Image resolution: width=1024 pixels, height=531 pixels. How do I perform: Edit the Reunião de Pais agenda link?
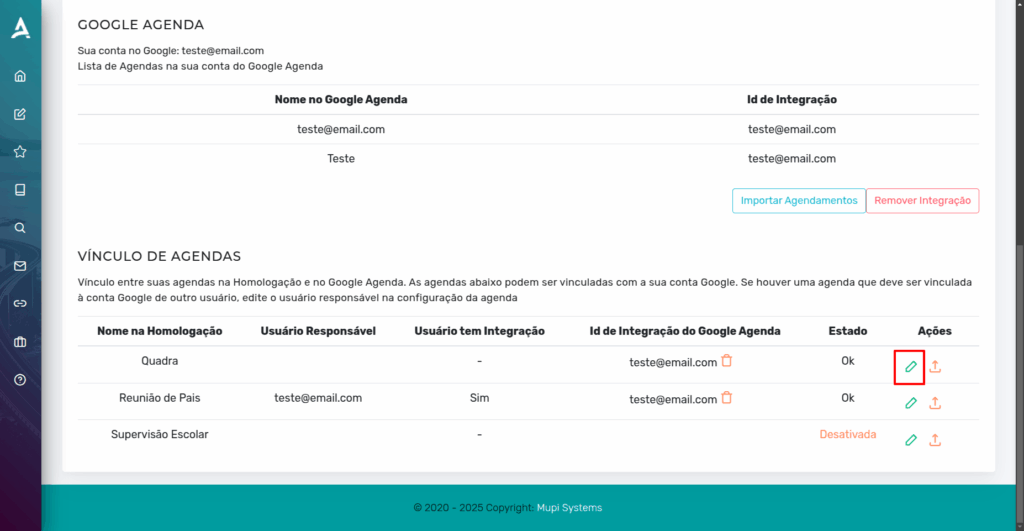pyautogui.click(x=911, y=403)
